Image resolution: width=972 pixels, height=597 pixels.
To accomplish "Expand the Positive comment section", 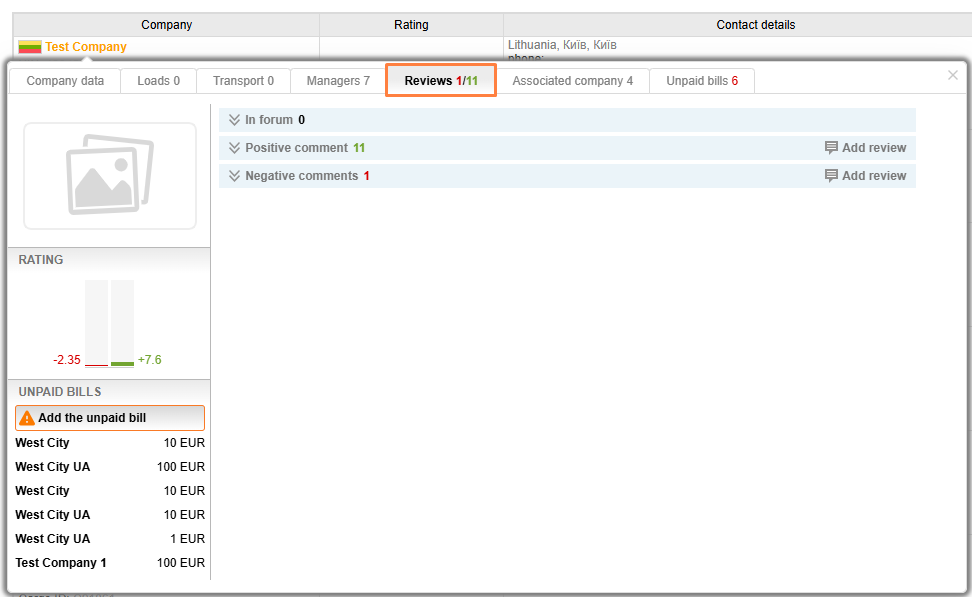I will (x=235, y=148).
